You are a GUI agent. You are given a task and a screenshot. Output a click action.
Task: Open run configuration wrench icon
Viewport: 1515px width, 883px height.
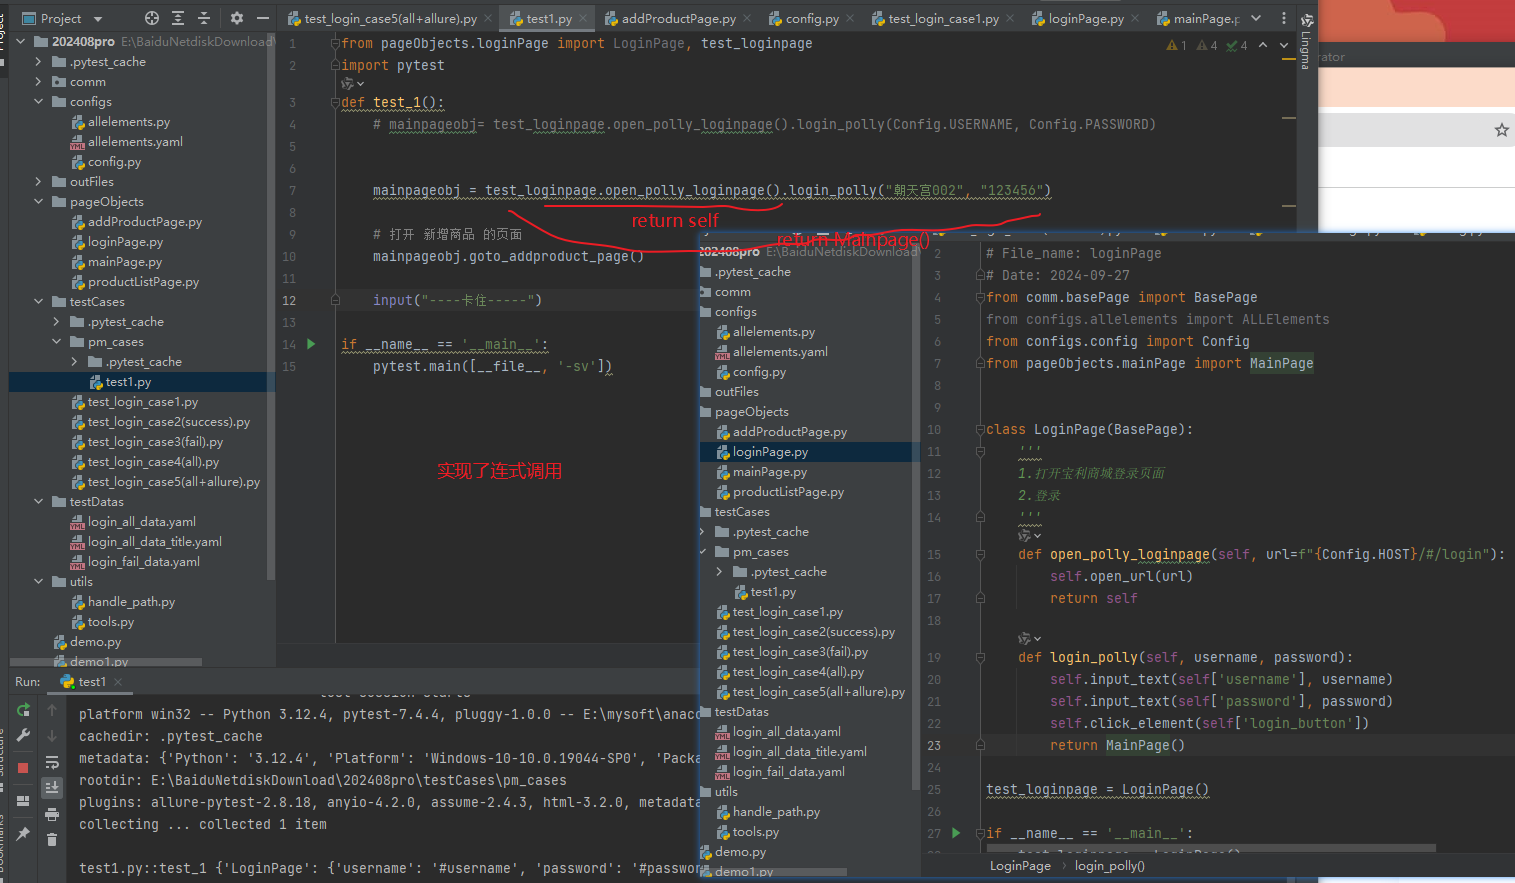click(x=23, y=735)
